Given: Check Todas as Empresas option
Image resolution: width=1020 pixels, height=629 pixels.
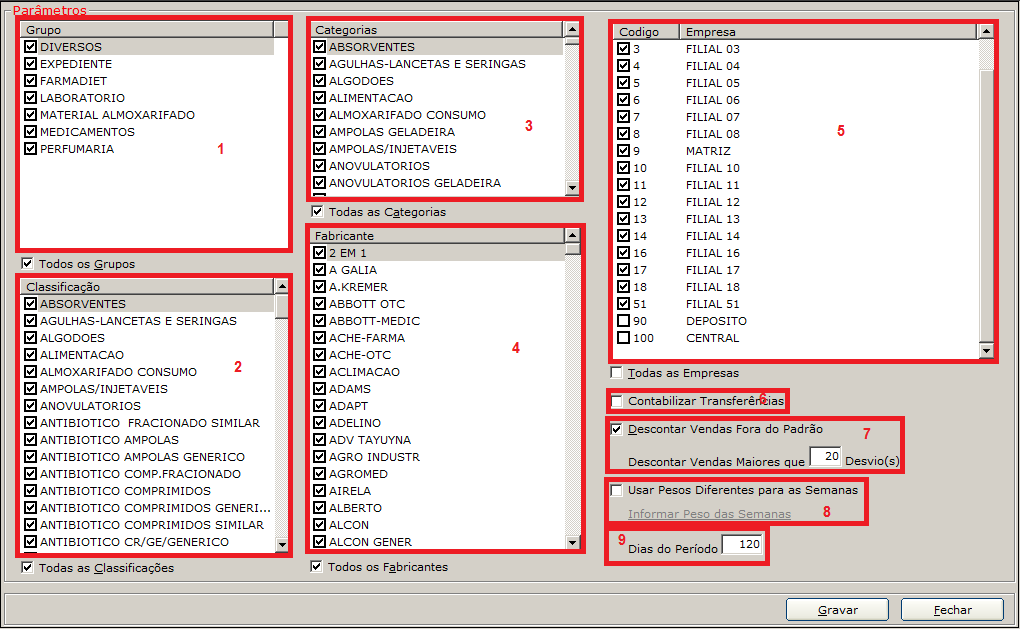Looking at the screenshot, I should point(617,373).
